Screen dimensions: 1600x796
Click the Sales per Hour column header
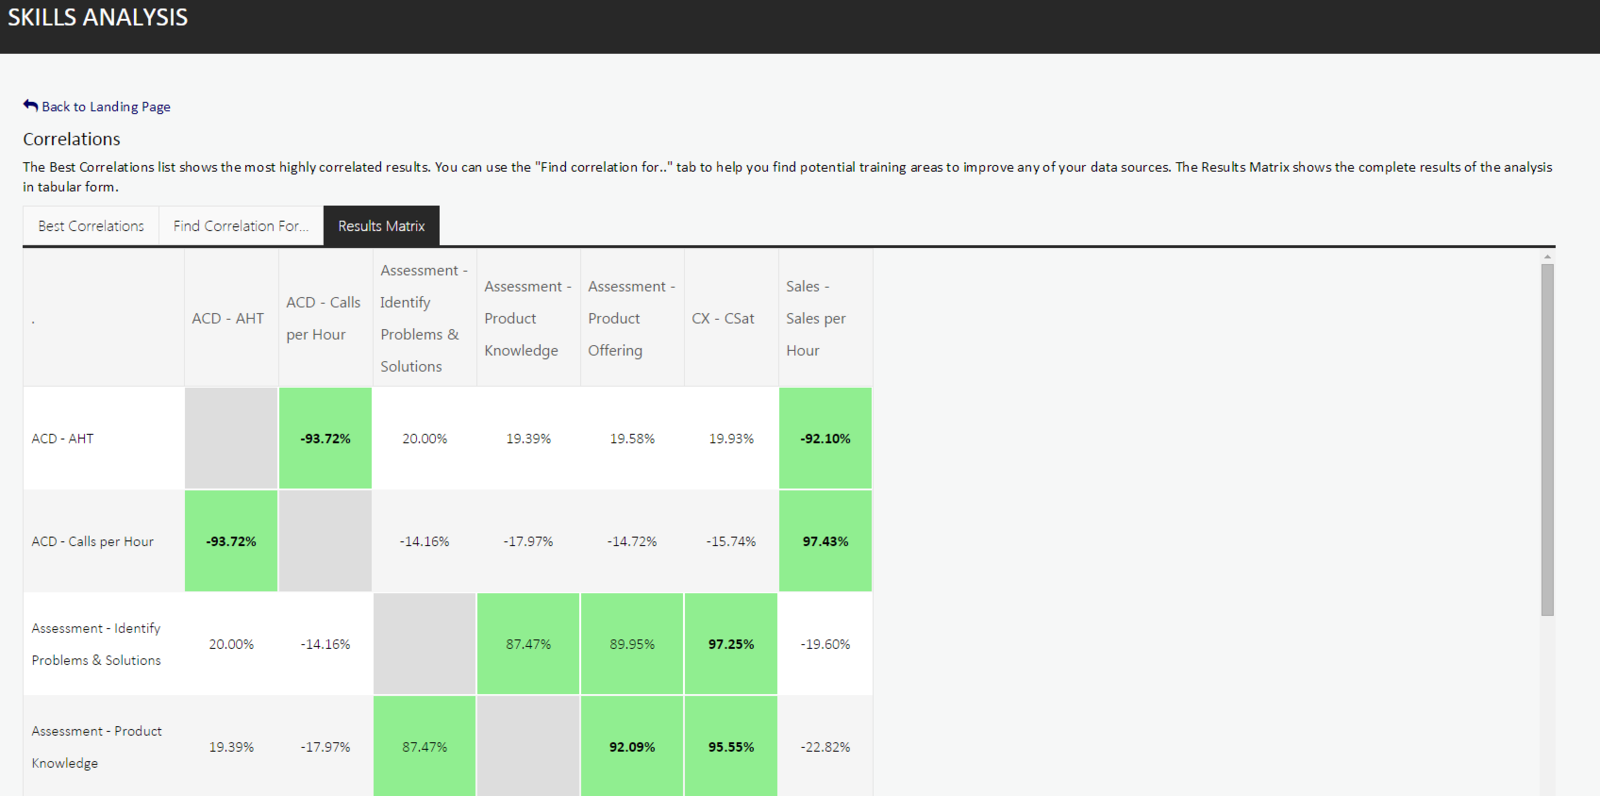click(816, 318)
